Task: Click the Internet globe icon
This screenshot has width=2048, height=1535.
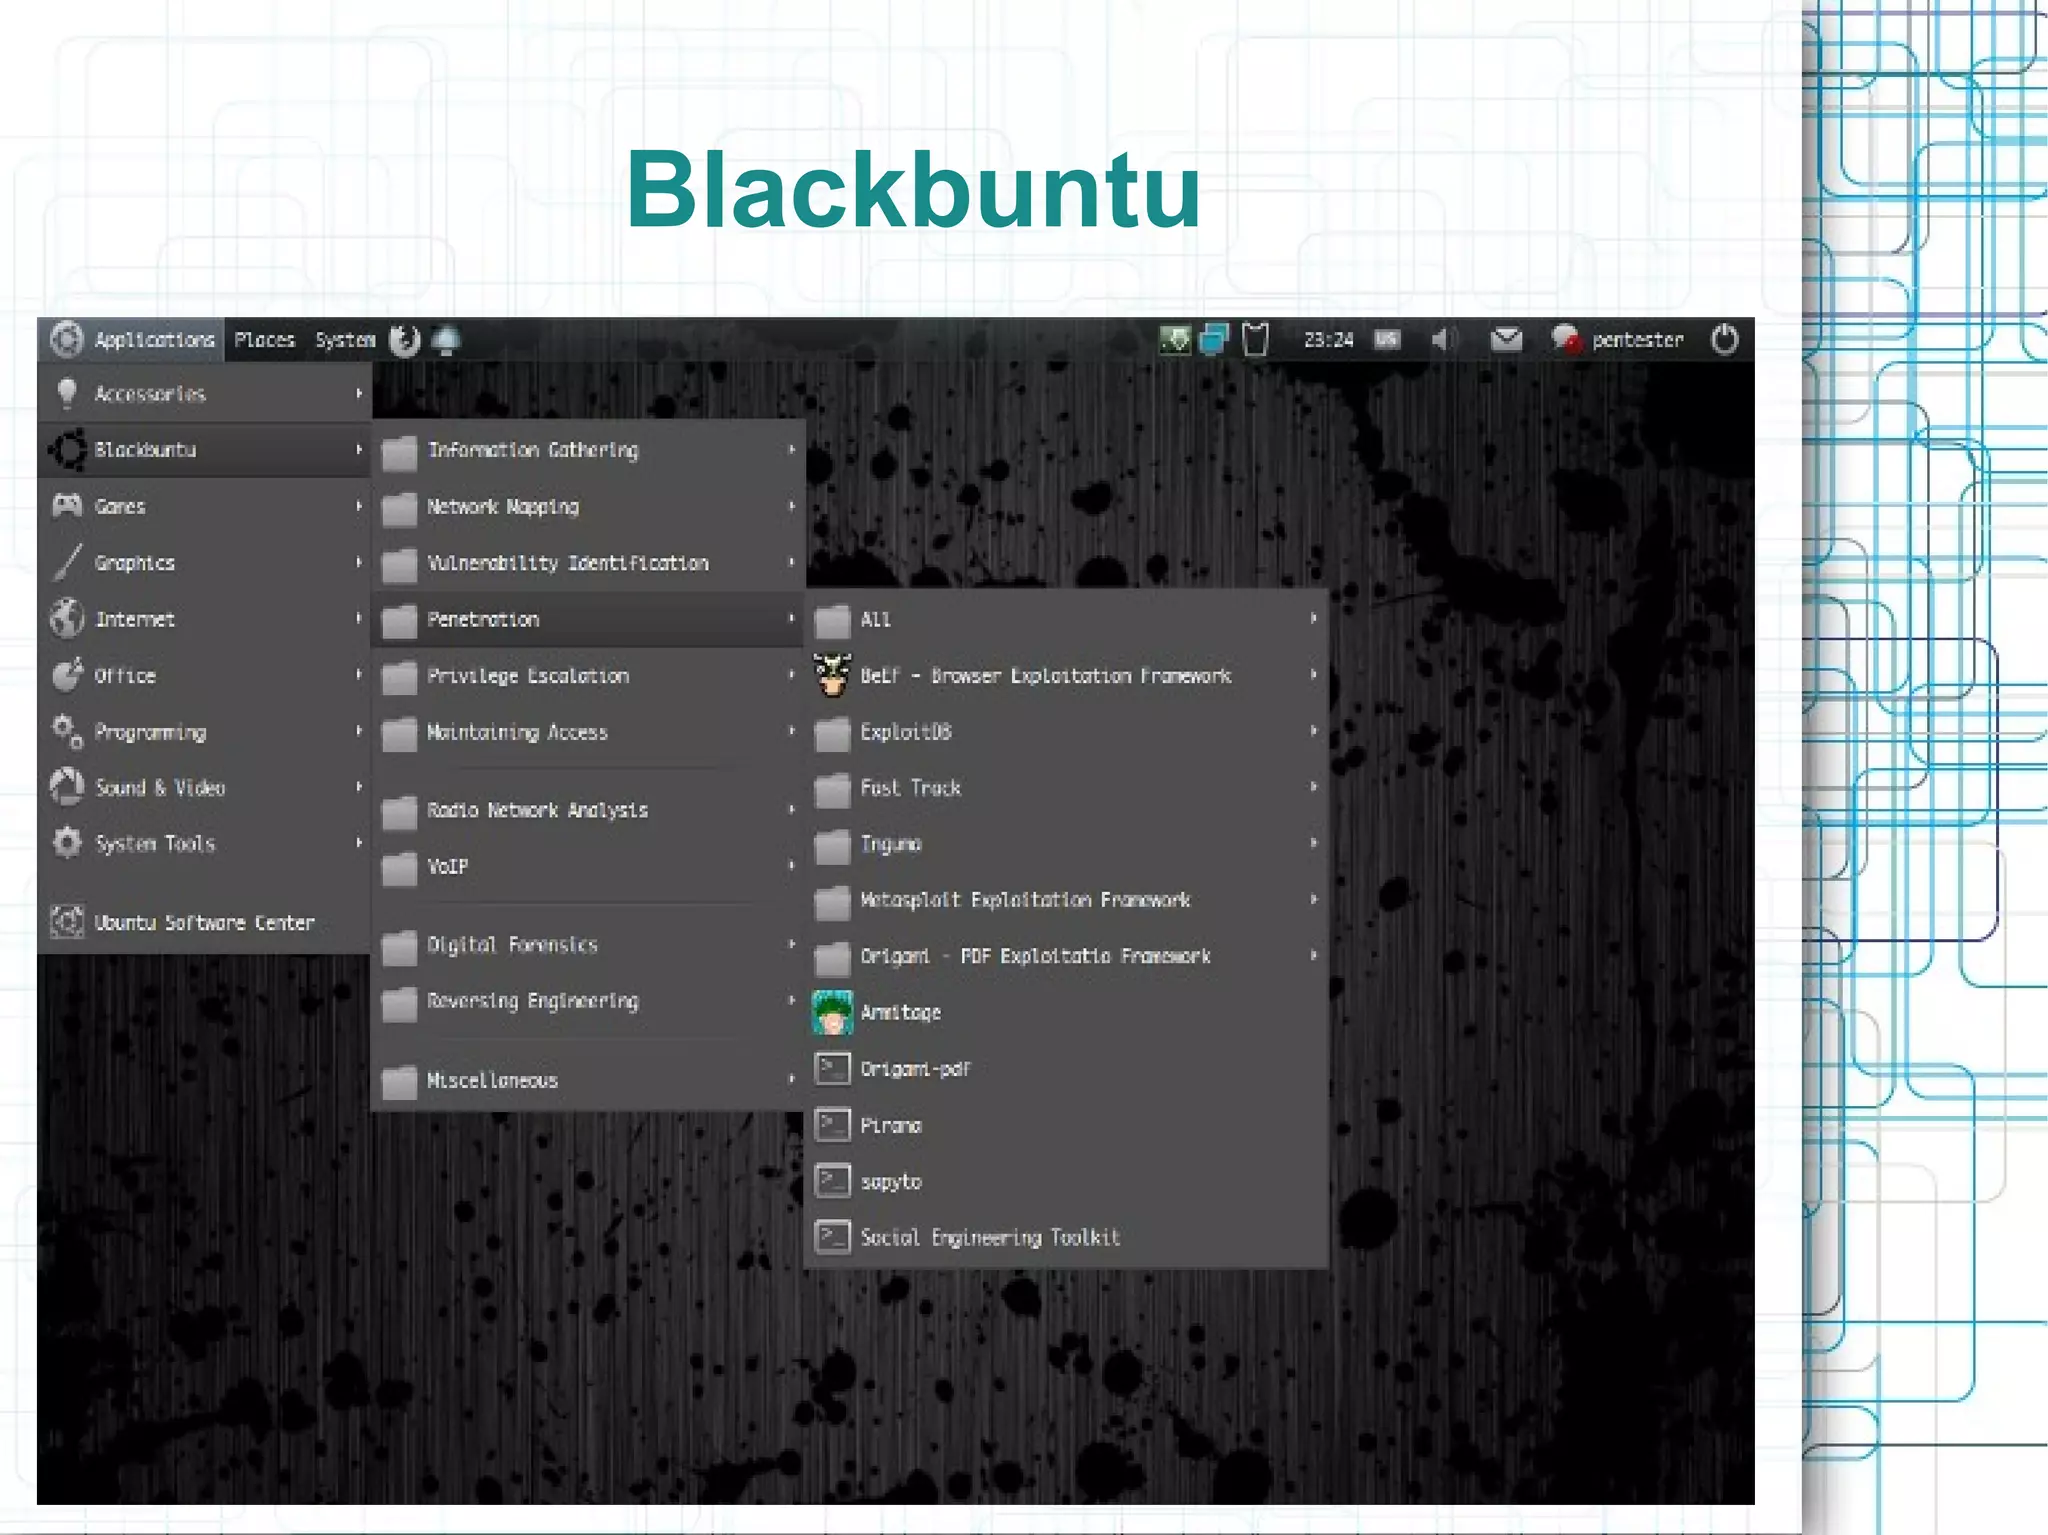Action: pyautogui.click(x=67, y=618)
